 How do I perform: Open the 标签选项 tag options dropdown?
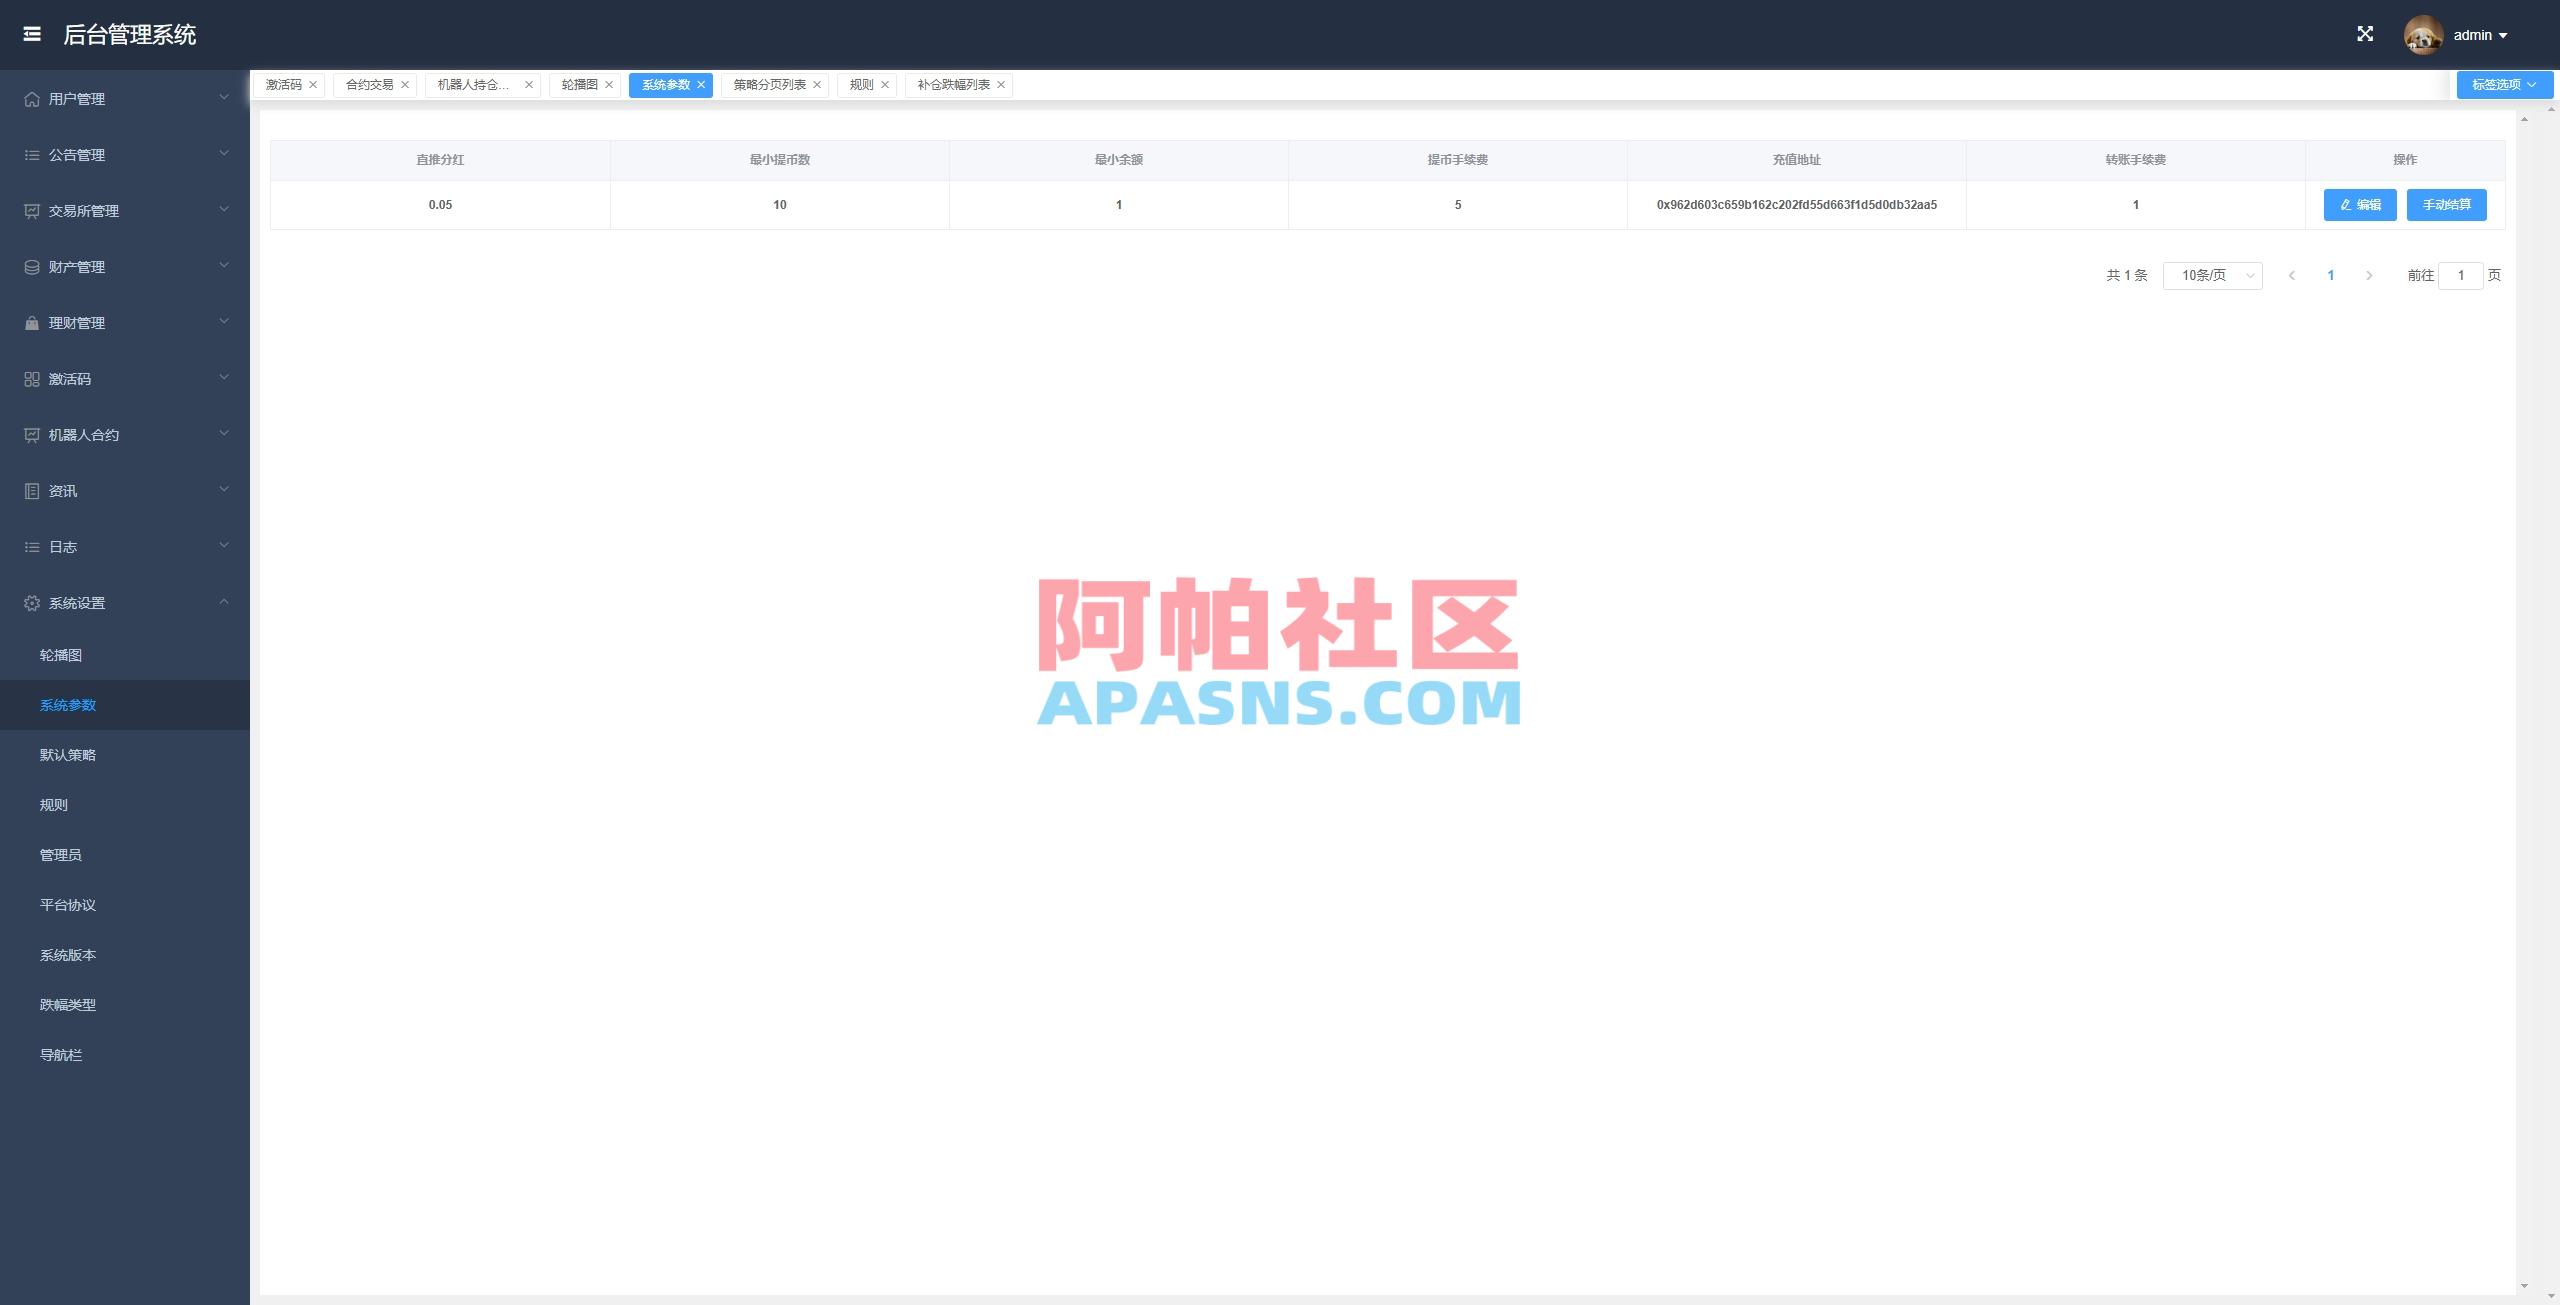tap(2504, 84)
